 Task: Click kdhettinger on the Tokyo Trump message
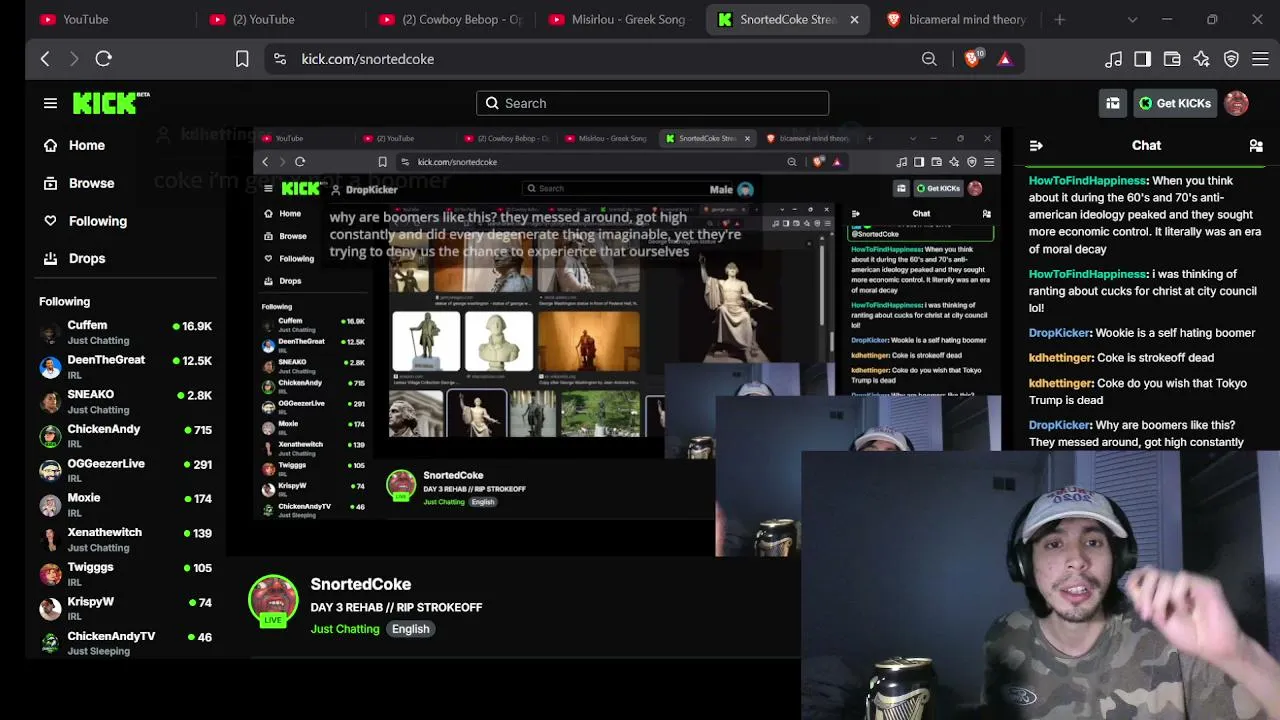(x=1061, y=383)
